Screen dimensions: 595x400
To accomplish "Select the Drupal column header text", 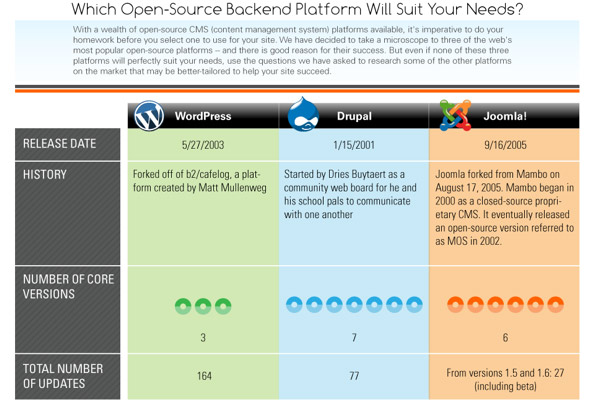I will click(354, 116).
